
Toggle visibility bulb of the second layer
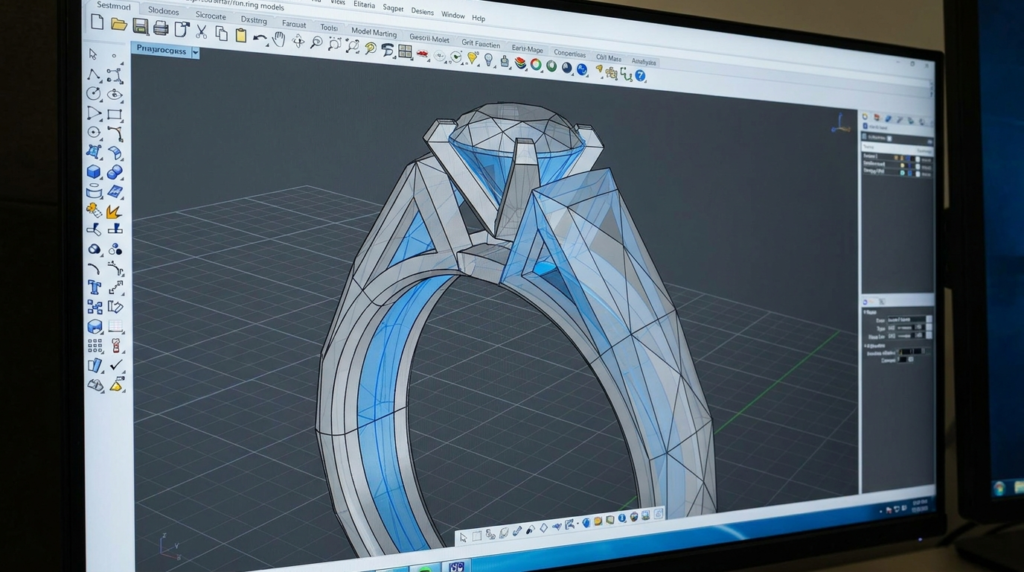coord(903,165)
